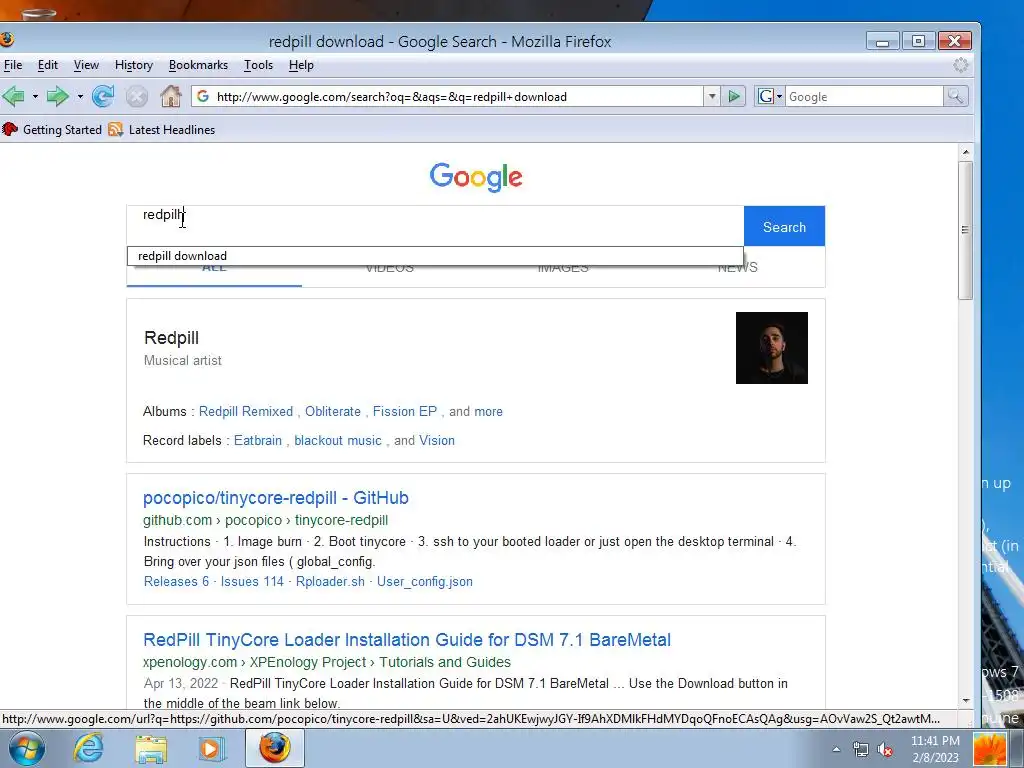Open the View menu
This screenshot has height=768, width=1024.
86,65
